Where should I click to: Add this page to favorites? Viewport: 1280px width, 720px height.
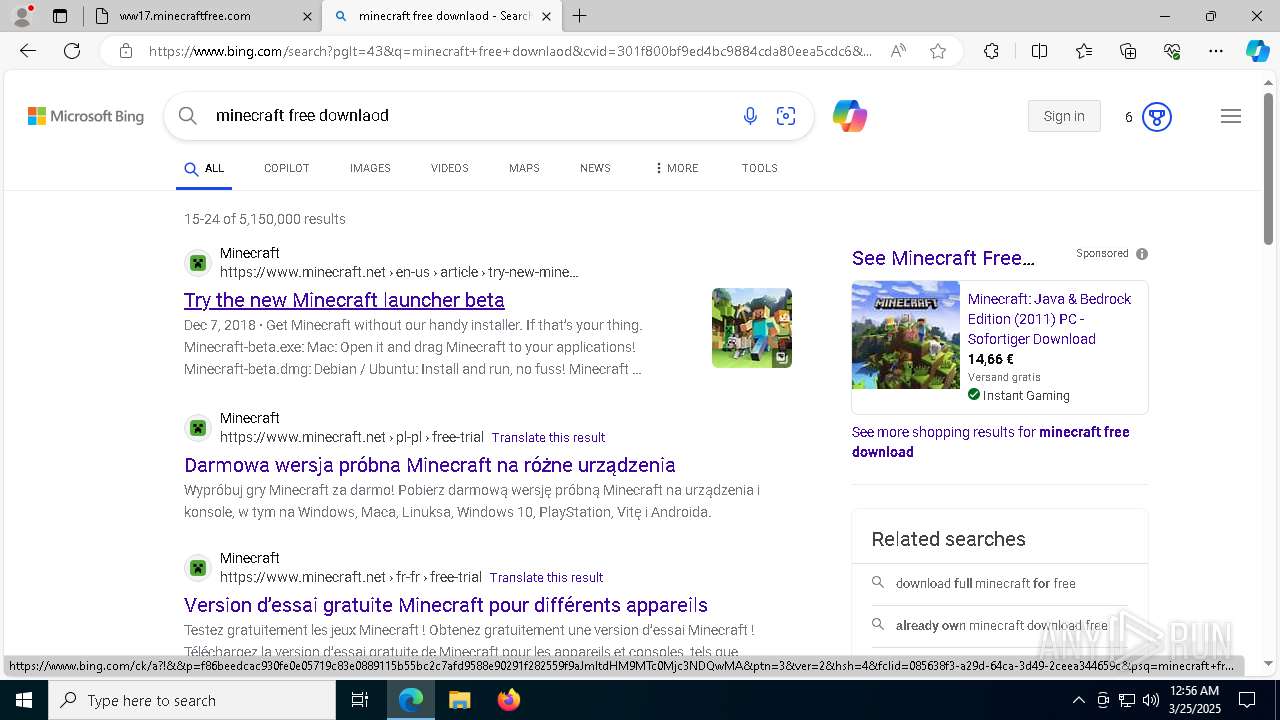pos(938,51)
